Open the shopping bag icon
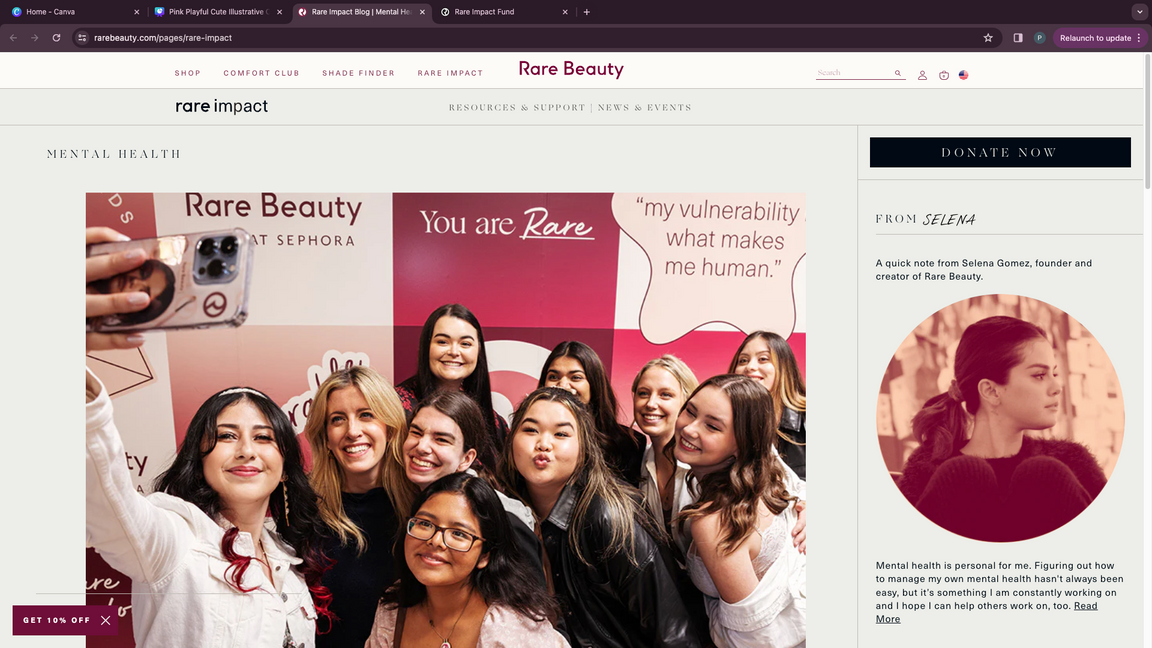 [x=943, y=75]
